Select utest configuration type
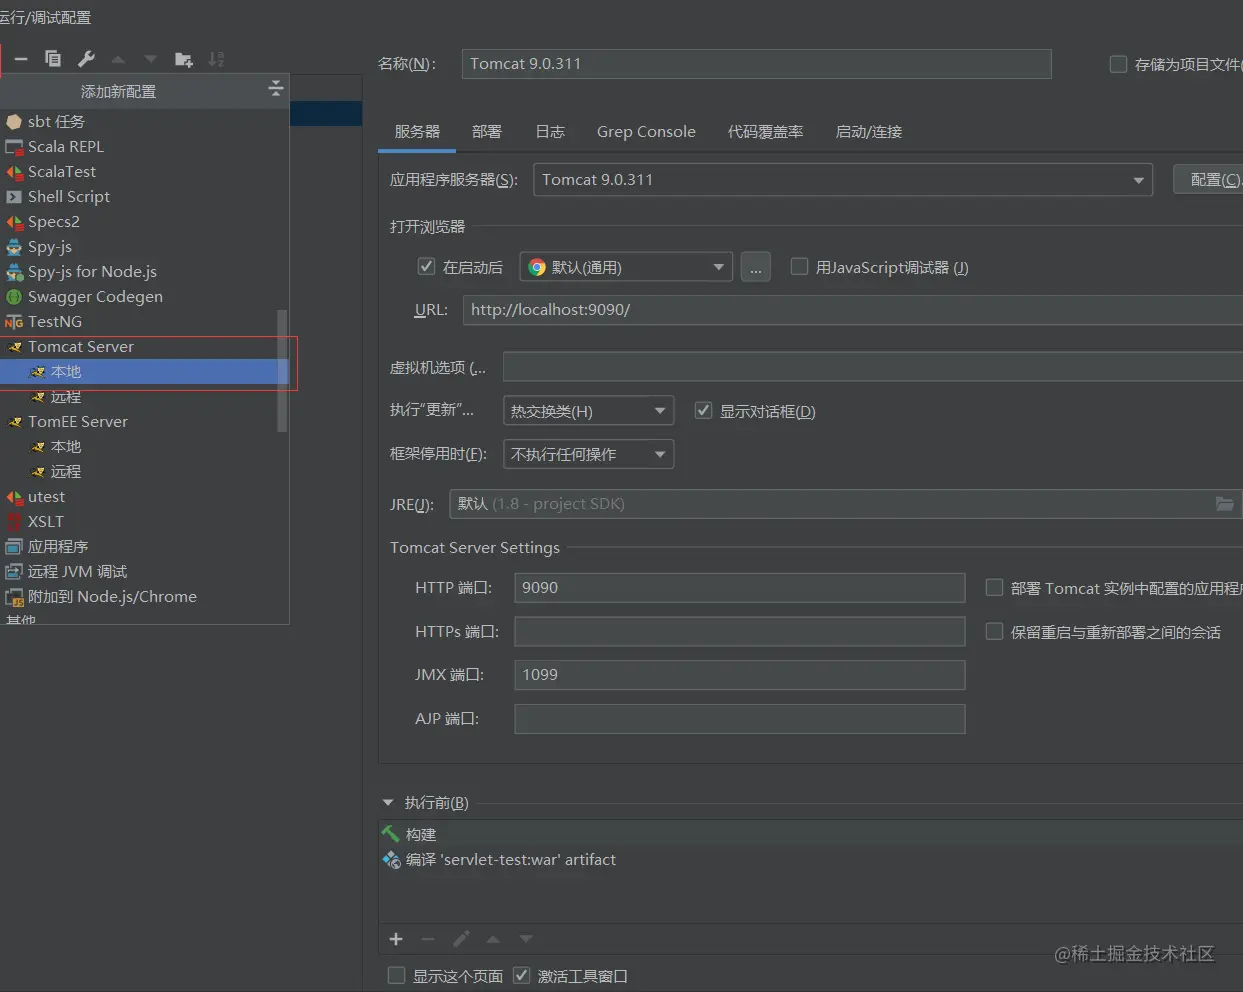 [x=145, y=496]
